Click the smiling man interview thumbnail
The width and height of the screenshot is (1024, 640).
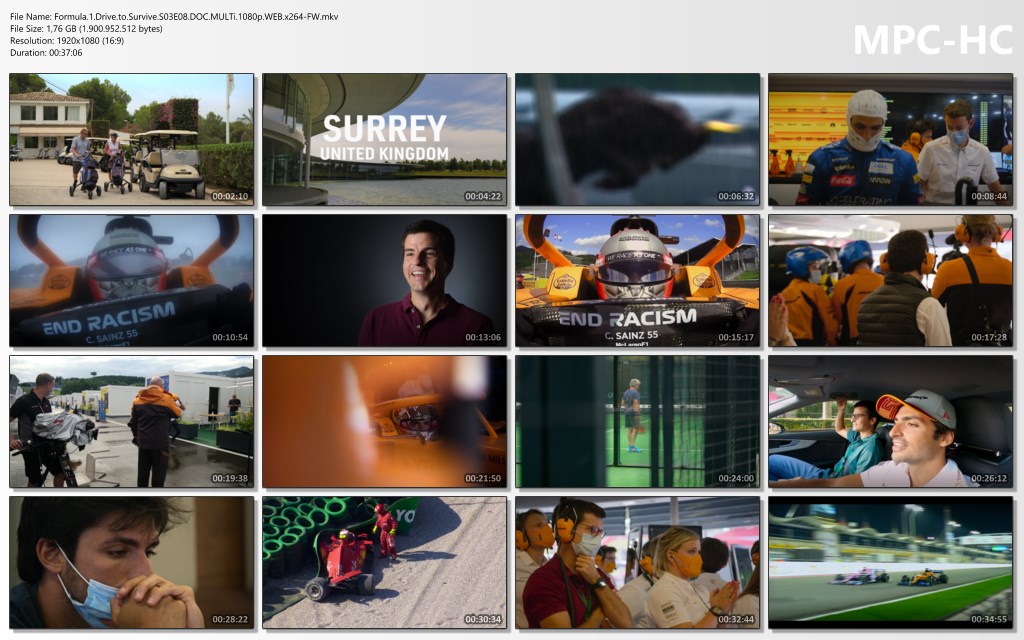385,280
